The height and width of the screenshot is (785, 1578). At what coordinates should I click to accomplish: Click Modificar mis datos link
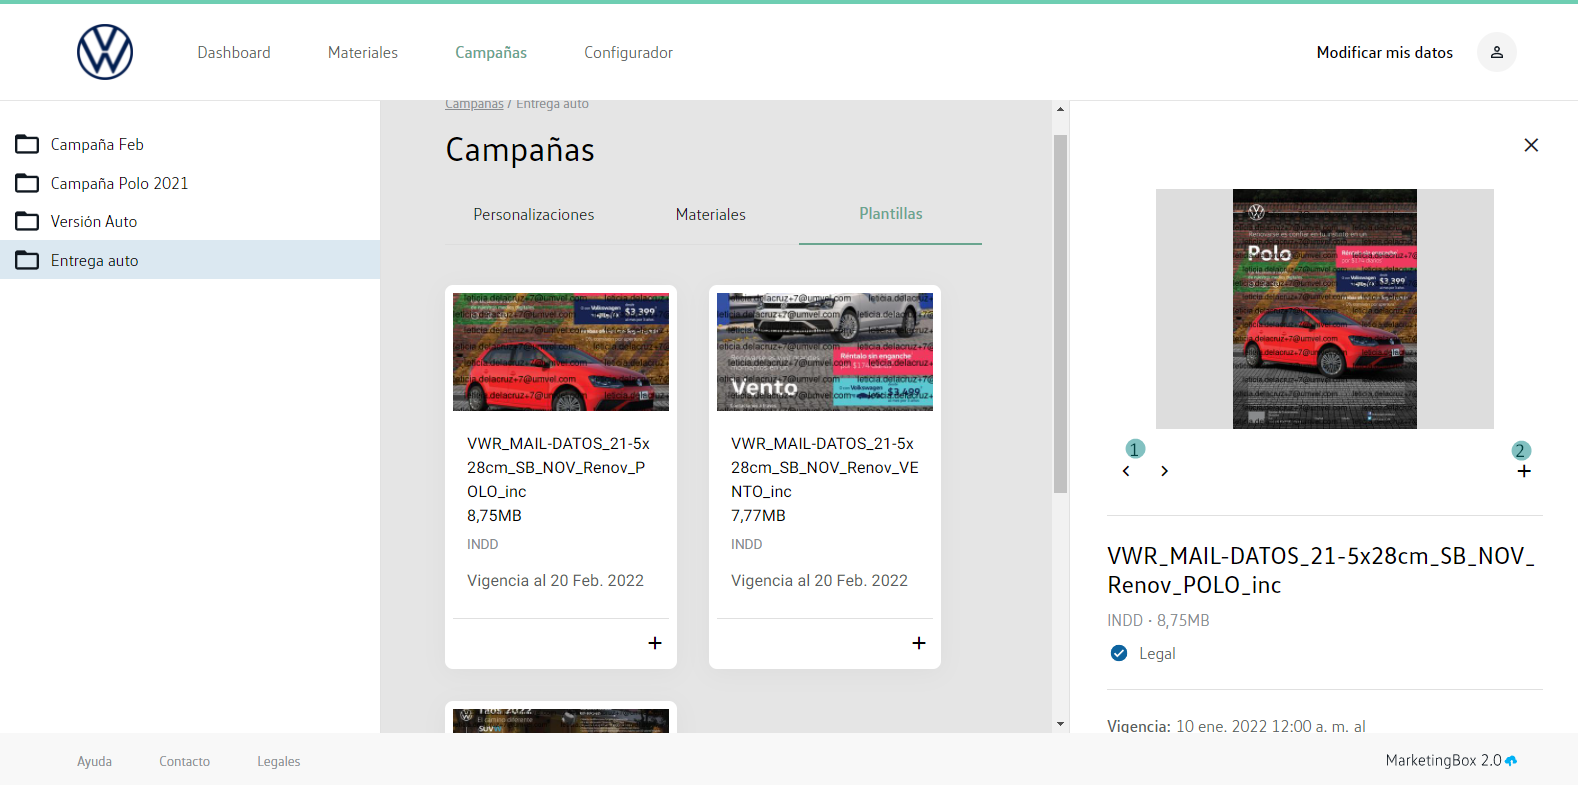1385,52
